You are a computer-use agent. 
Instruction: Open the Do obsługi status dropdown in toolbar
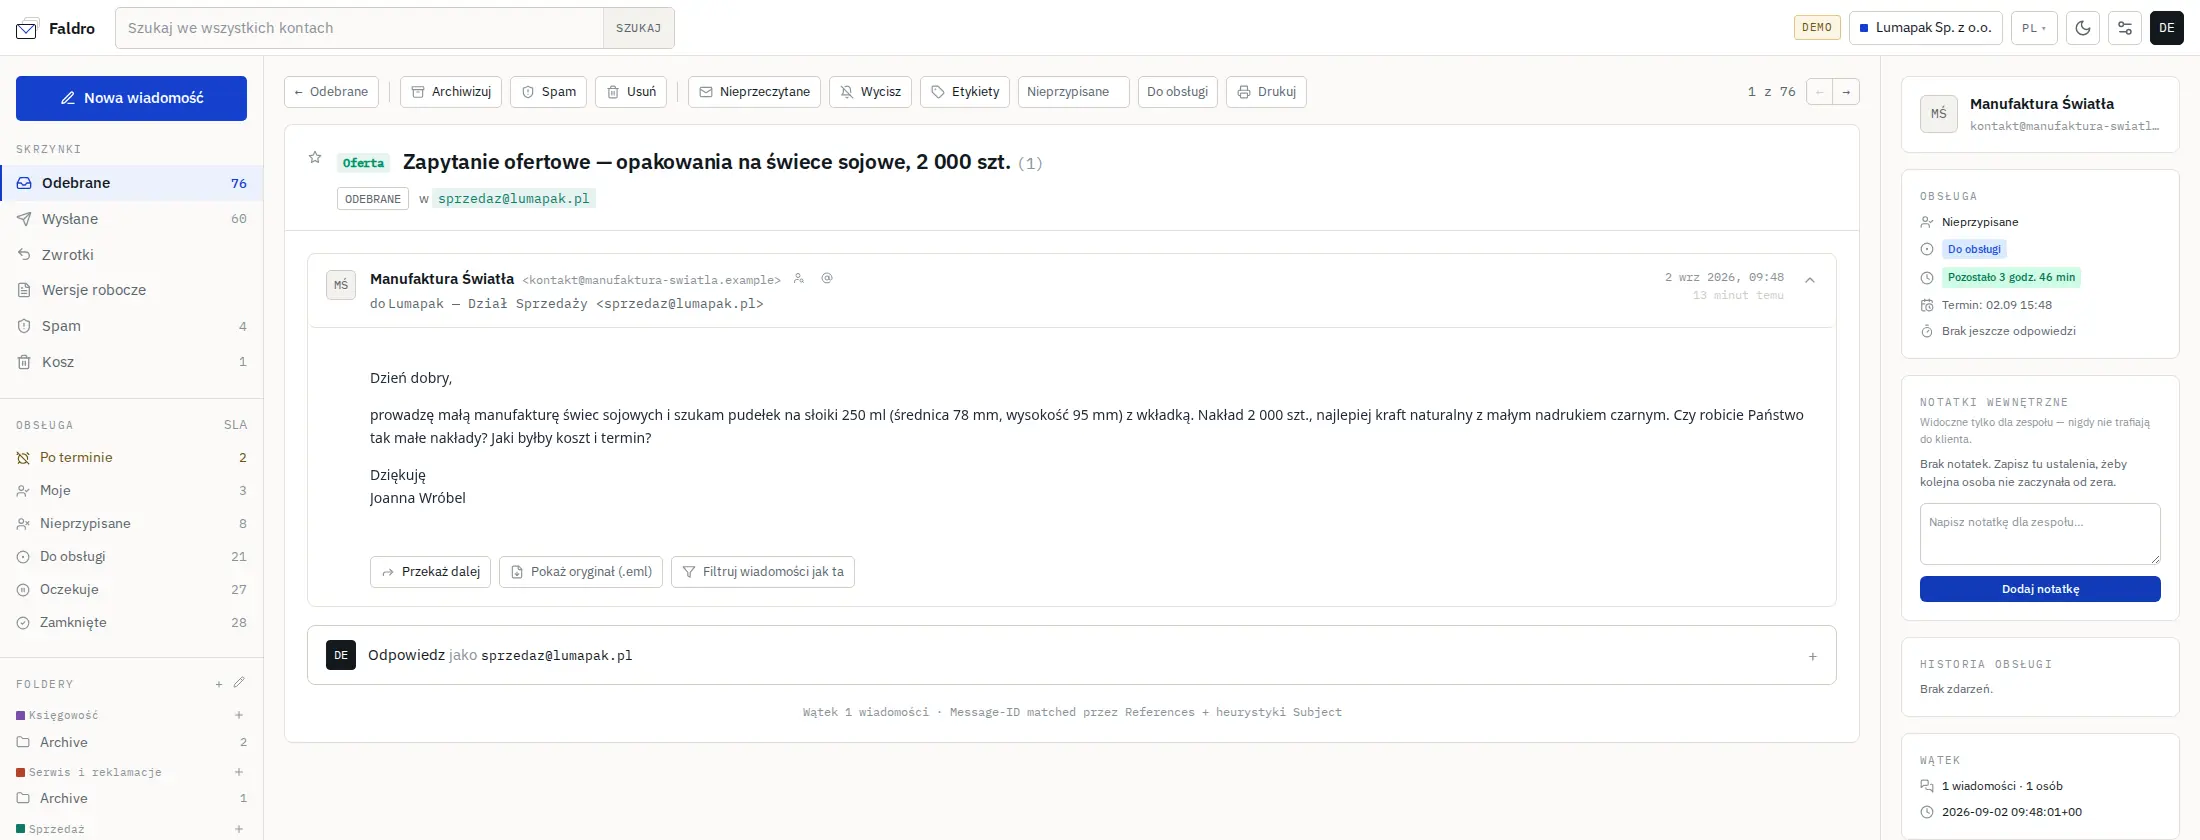(x=1177, y=92)
